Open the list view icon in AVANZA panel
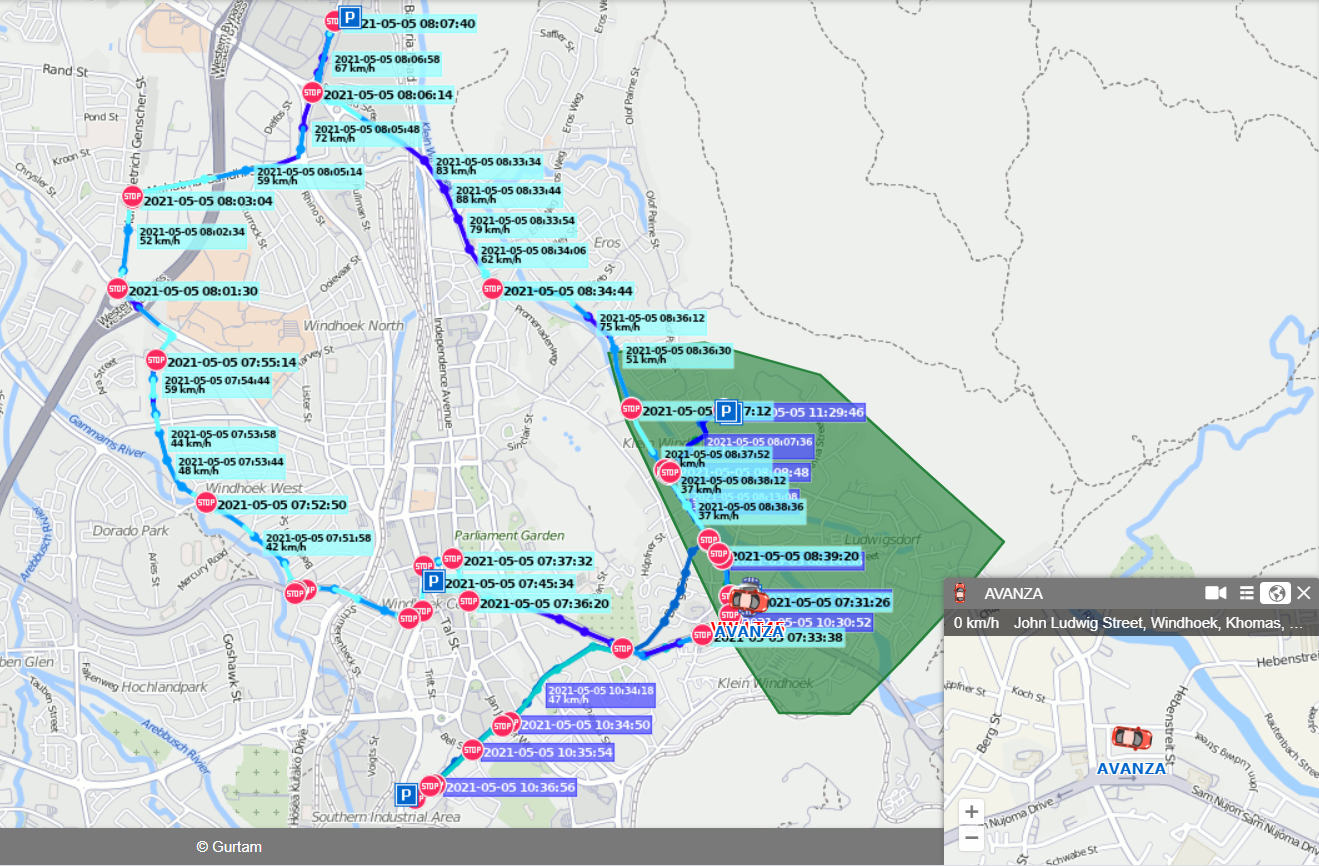The image size is (1319, 866). pyautogui.click(x=1246, y=593)
